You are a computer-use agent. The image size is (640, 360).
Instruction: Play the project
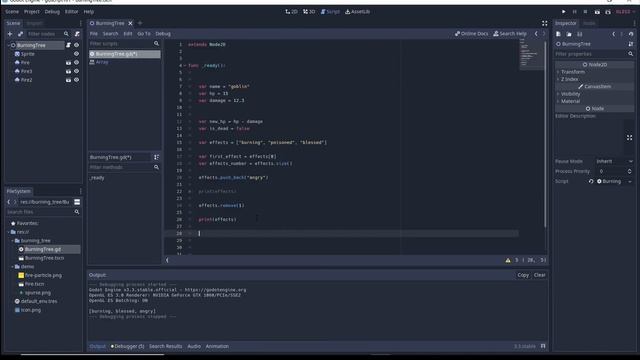(x=564, y=12)
